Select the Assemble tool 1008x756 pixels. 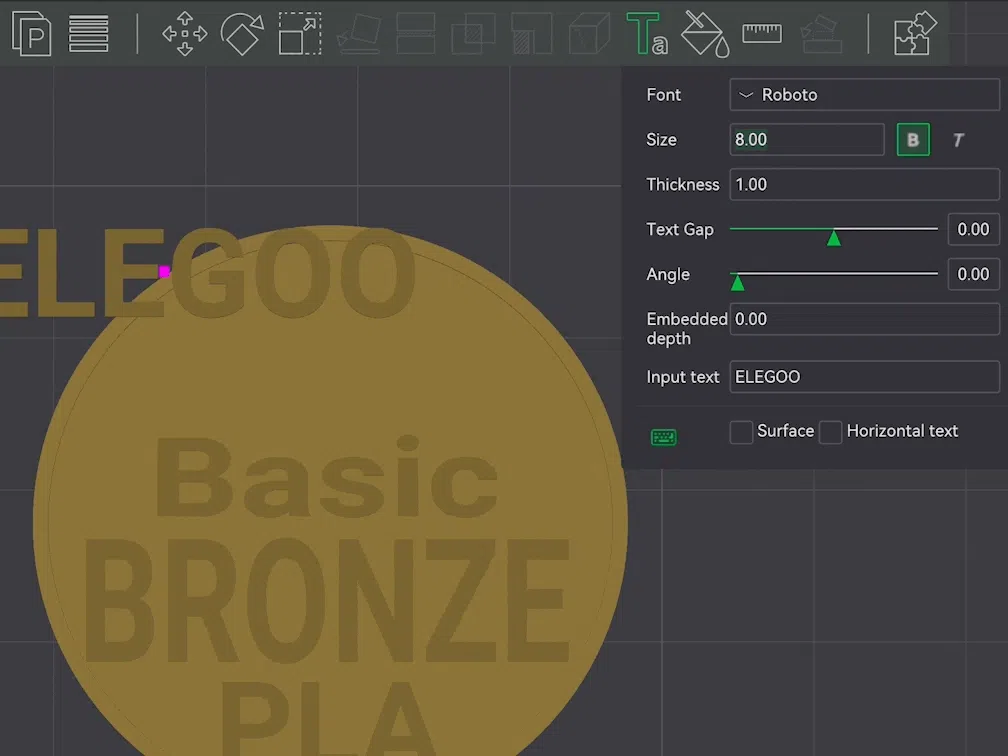(x=821, y=34)
